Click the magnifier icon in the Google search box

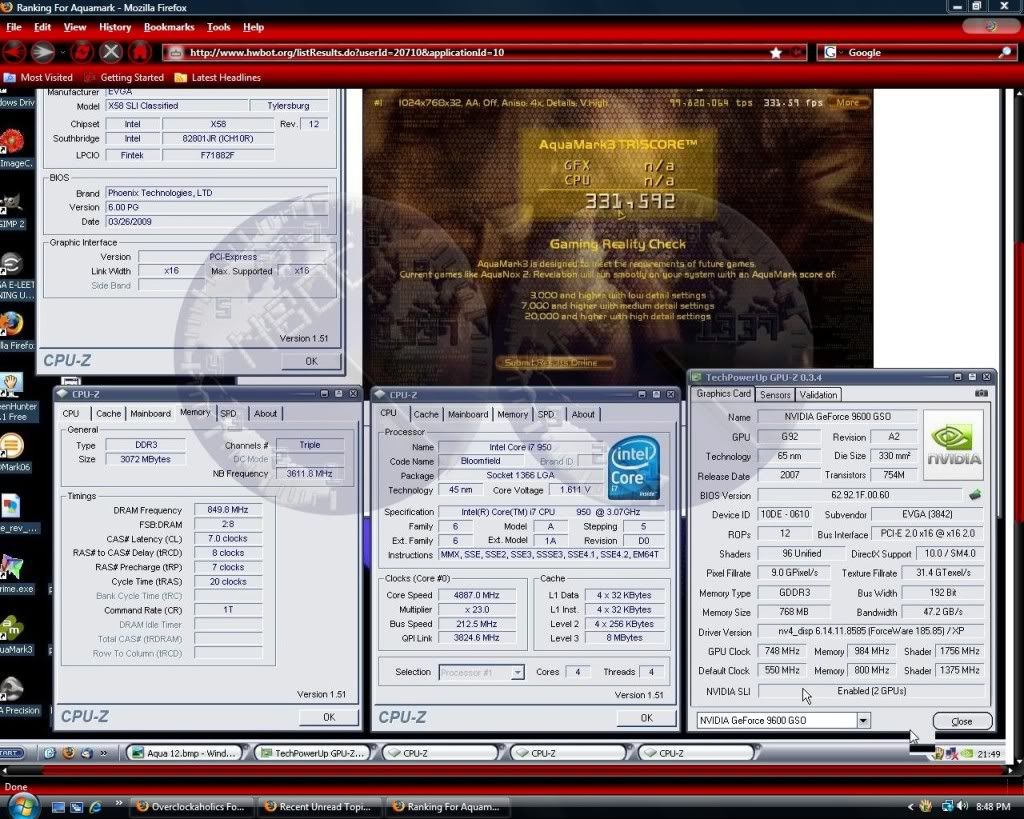tap(1005, 52)
